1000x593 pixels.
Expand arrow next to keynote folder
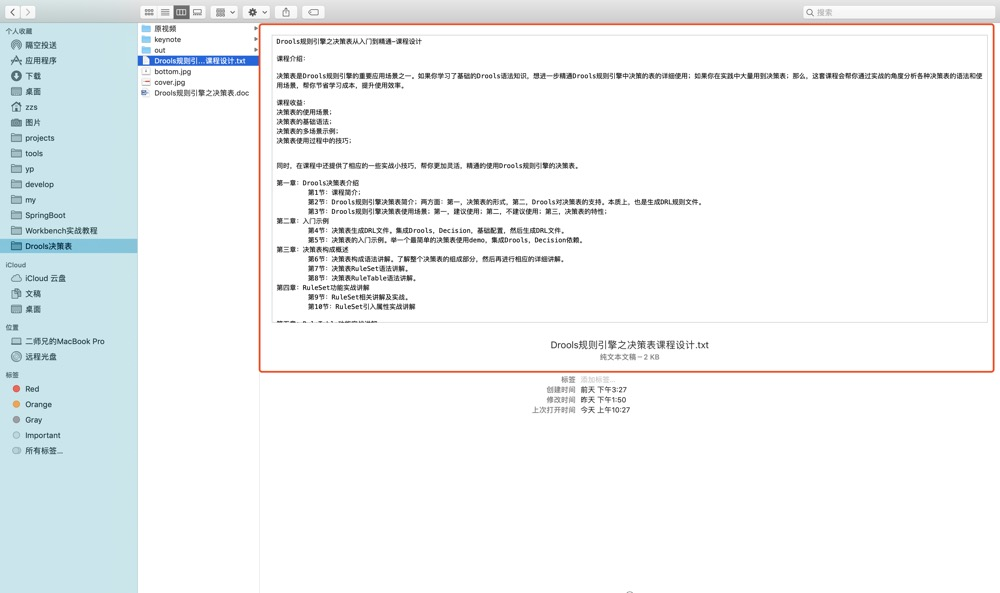point(256,39)
